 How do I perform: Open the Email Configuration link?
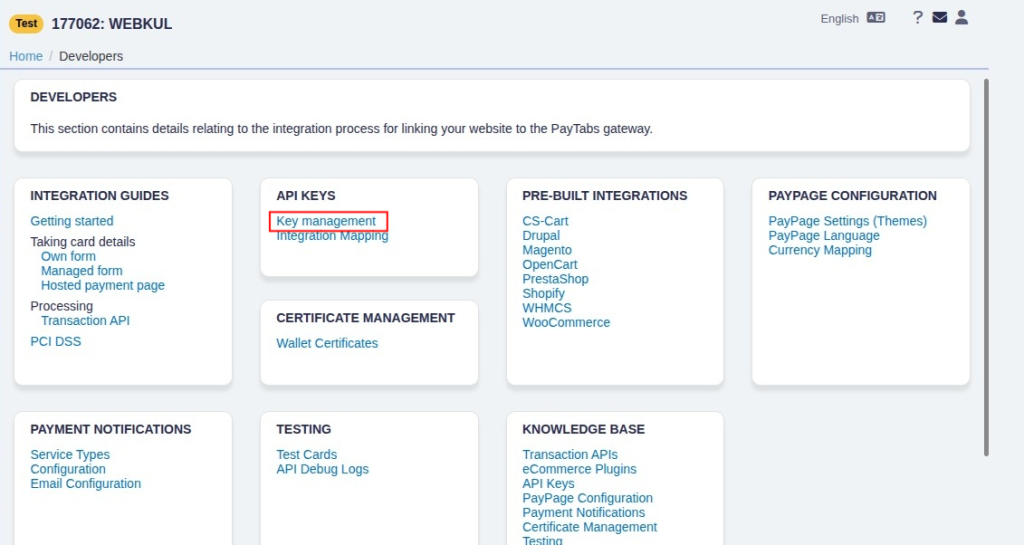[x=86, y=484]
